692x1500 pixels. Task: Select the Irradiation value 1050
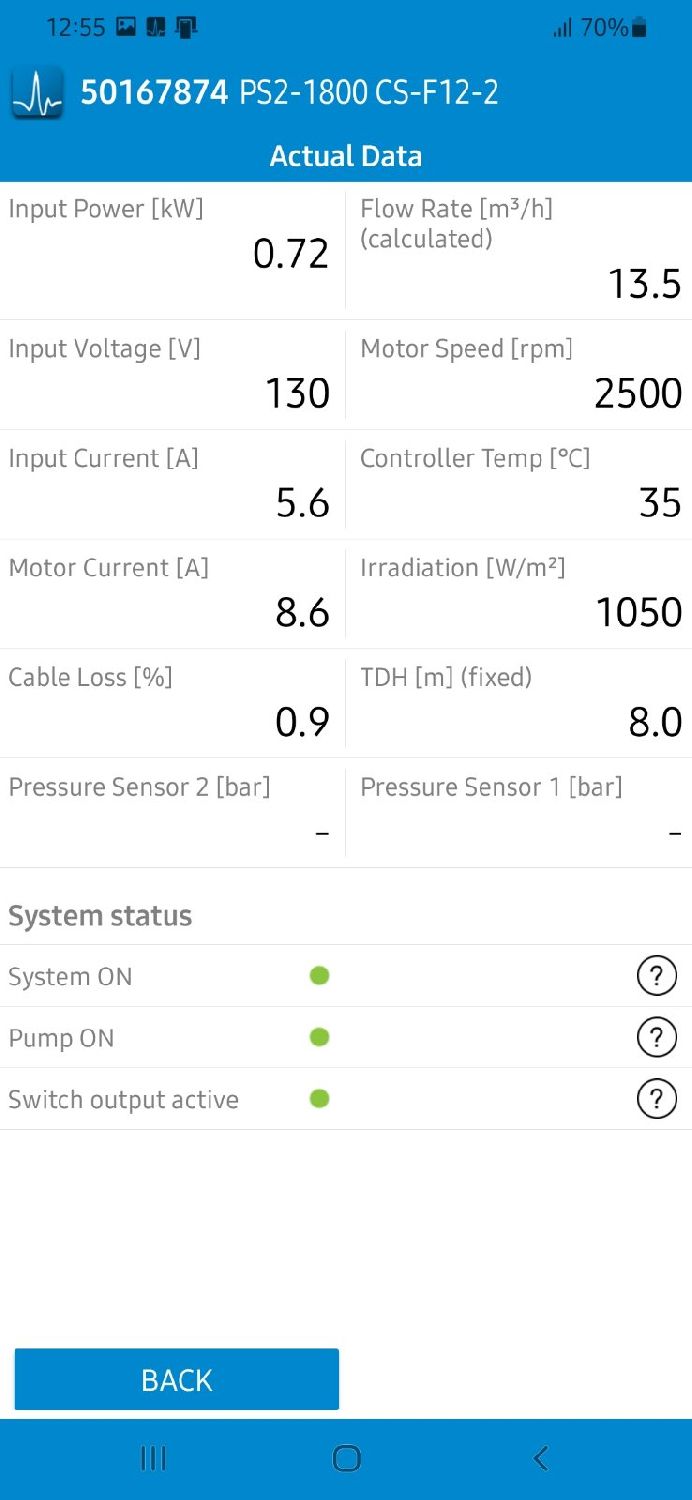click(x=638, y=612)
